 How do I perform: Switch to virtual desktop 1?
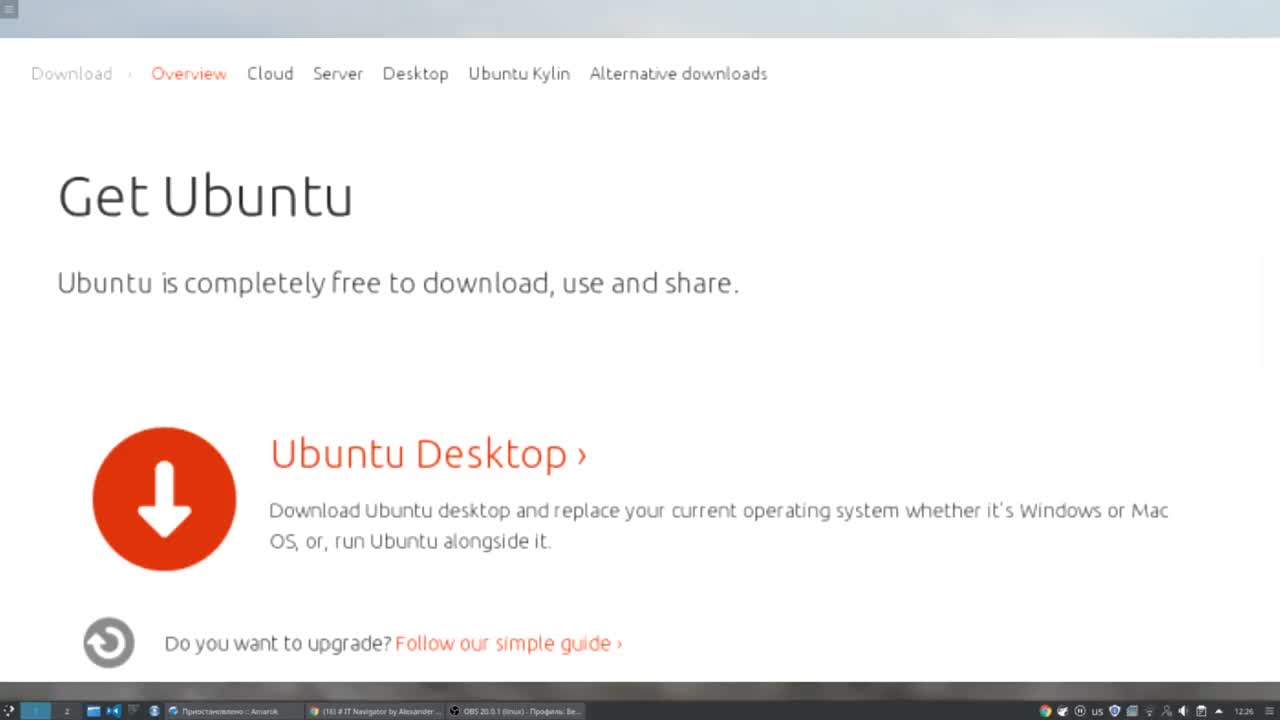point(35,711)
